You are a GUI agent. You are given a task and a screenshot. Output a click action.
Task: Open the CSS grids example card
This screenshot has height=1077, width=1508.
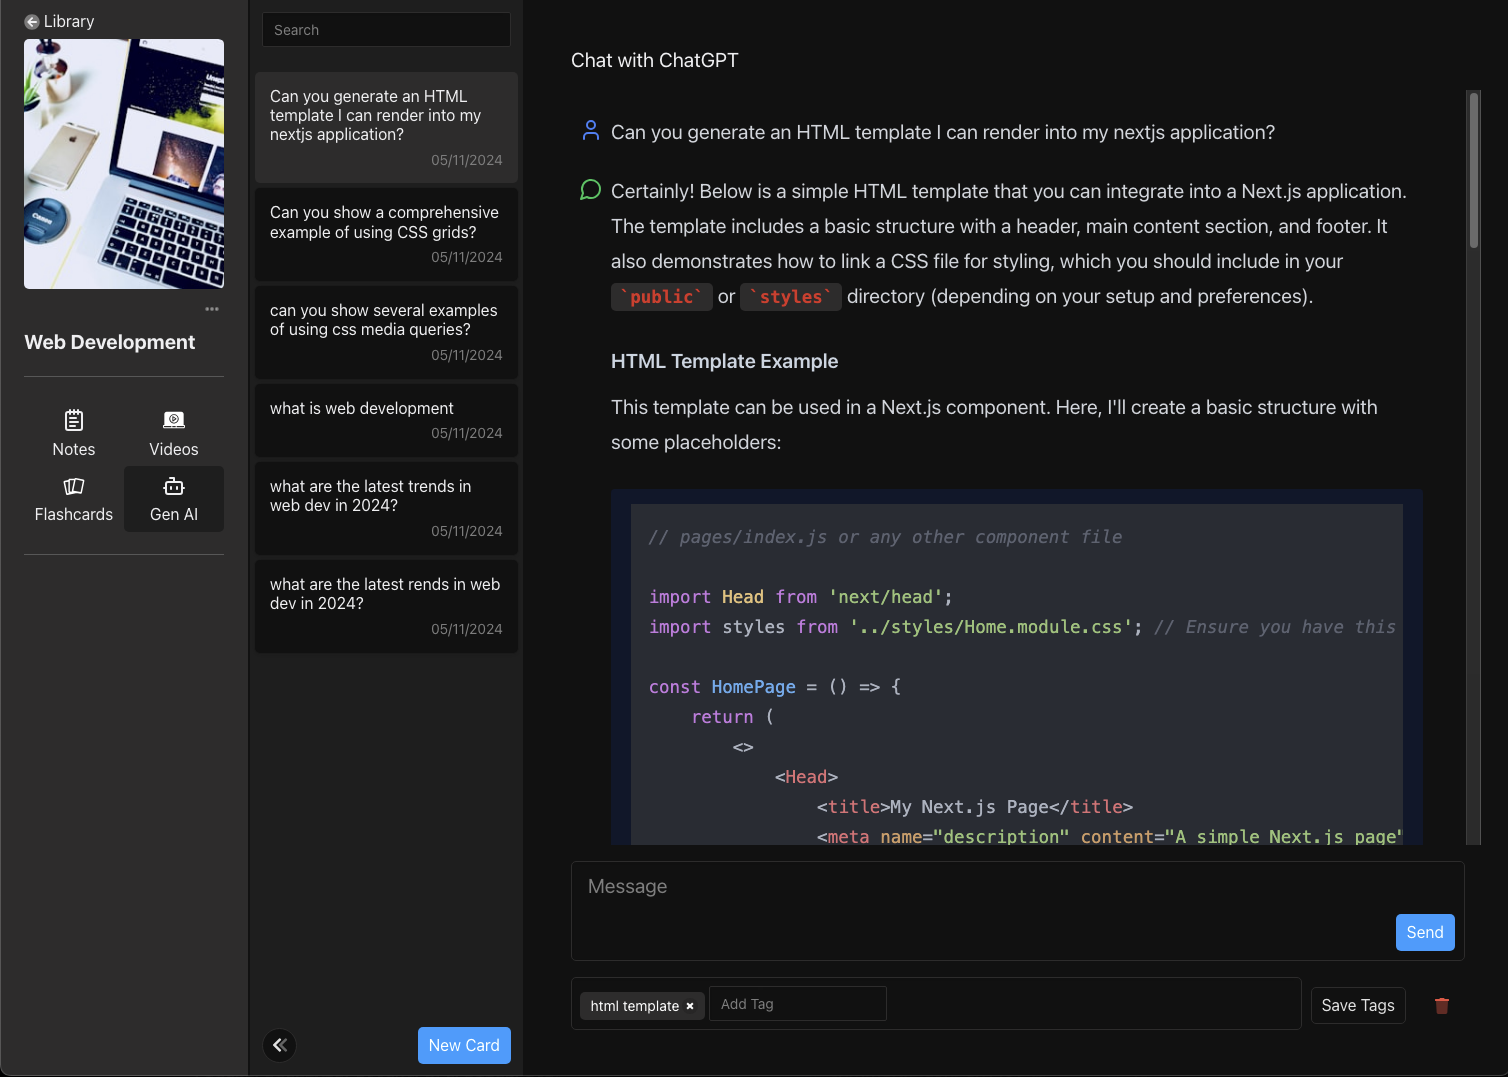click(386, 234)
